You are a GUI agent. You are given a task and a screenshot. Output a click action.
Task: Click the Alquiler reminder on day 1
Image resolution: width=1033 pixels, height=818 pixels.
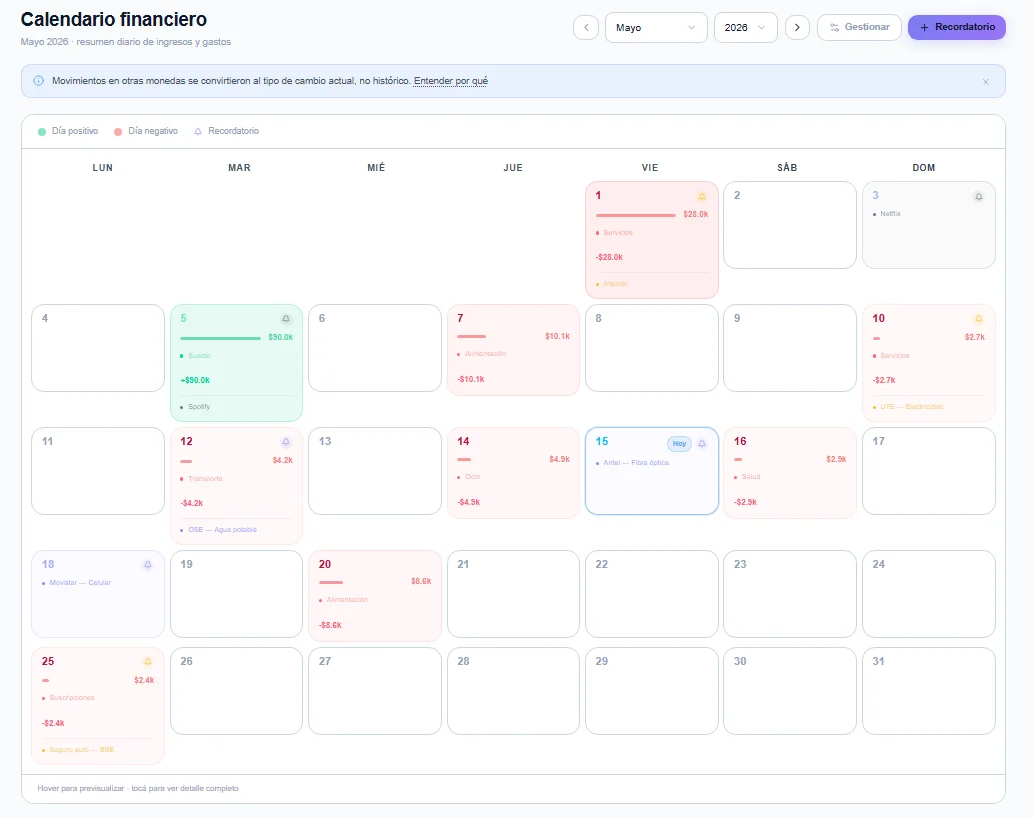point(615,284)
